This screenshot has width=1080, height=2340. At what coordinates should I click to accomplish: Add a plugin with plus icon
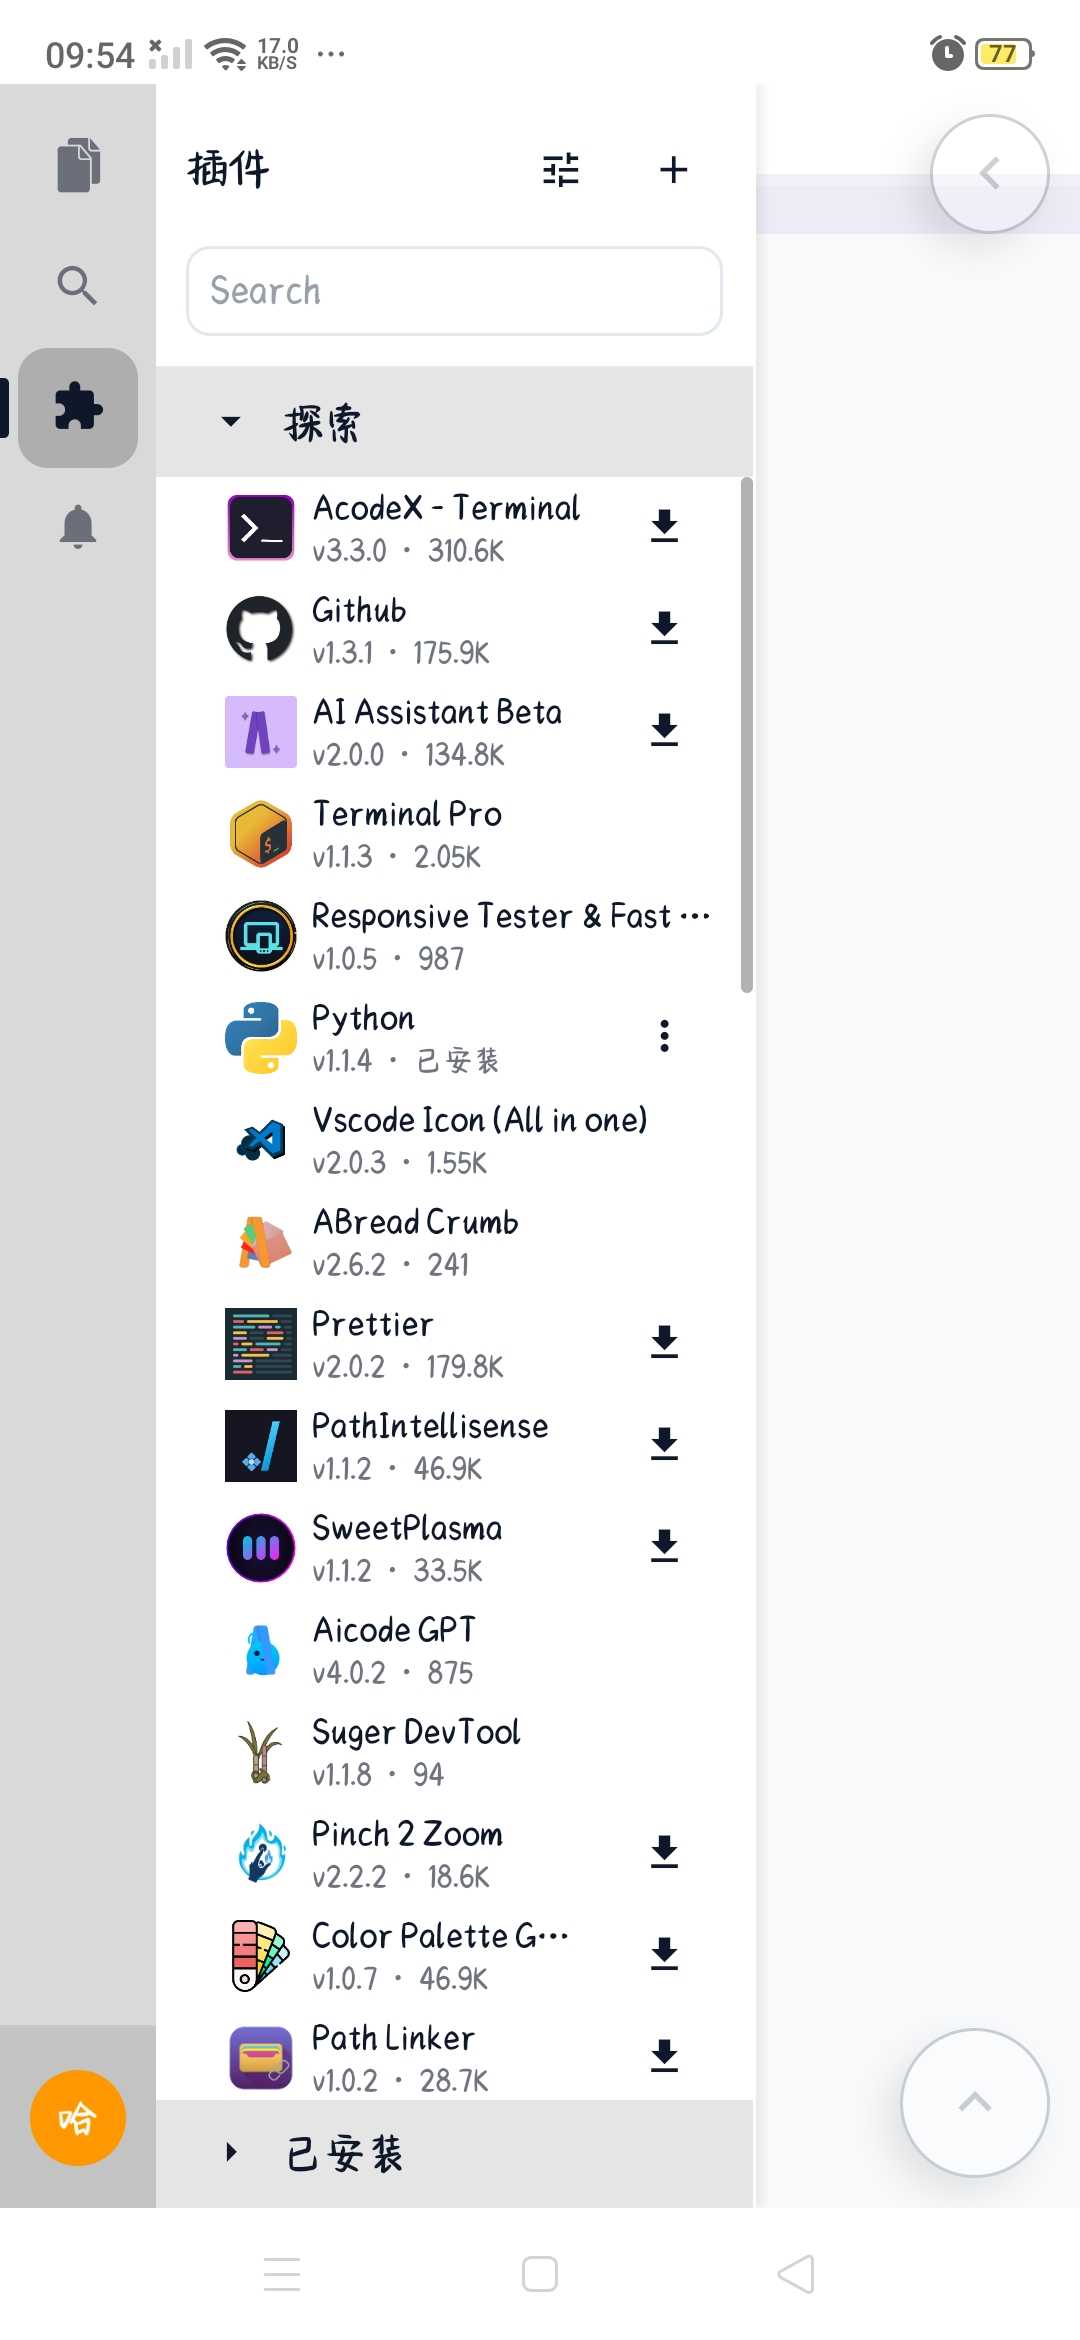point(674,170)
